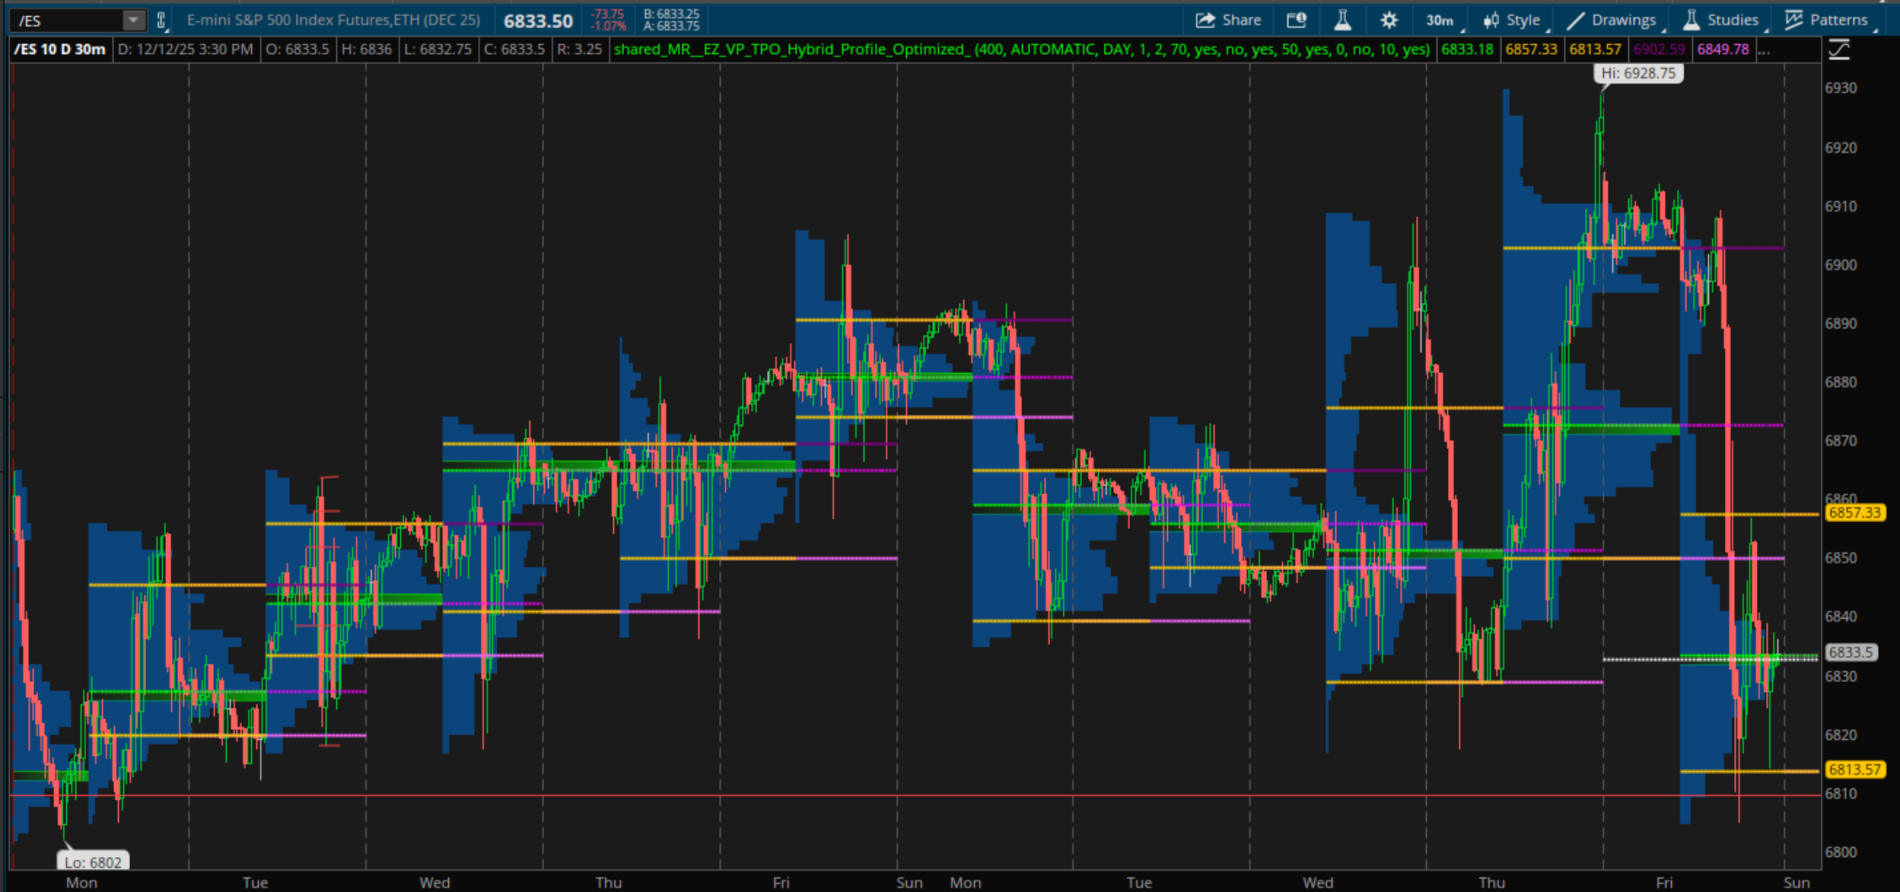The height and width of the screenshot is (892, 1900).
Task: Click the ellipsis after study values
Action: 1764,49
